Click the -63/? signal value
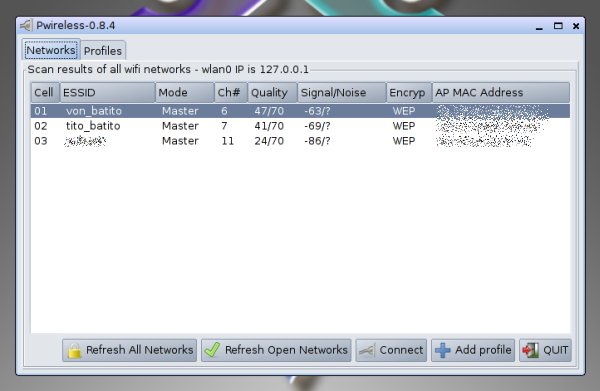The width and height of the screenshot is (600, 391). point(317,111)
